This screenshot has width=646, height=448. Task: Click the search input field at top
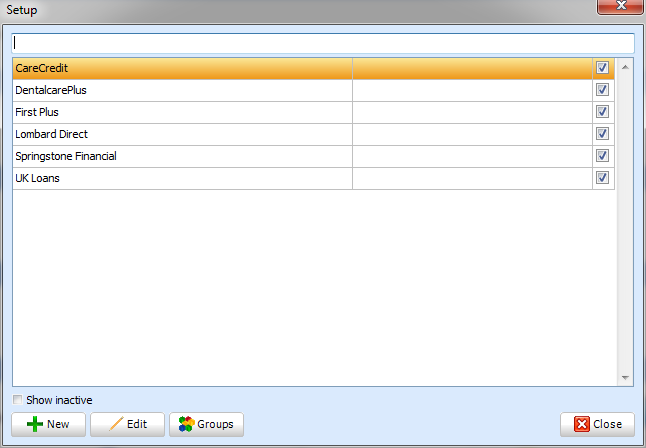[x=323, y=43]
